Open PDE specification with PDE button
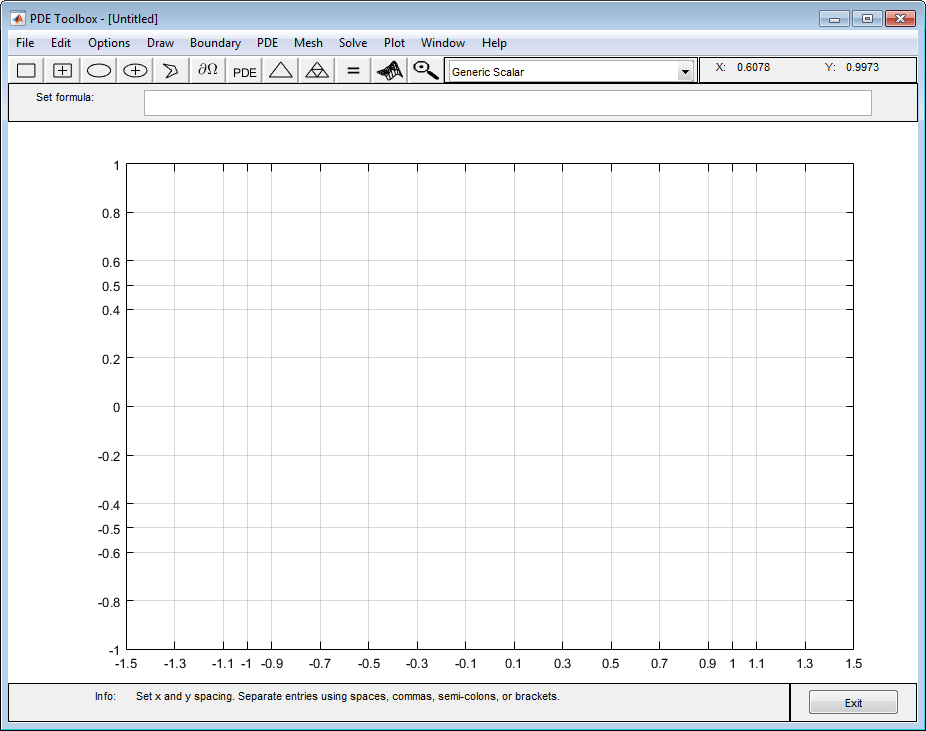The width and height of the screenshot is (926, 731). point(244,71)
